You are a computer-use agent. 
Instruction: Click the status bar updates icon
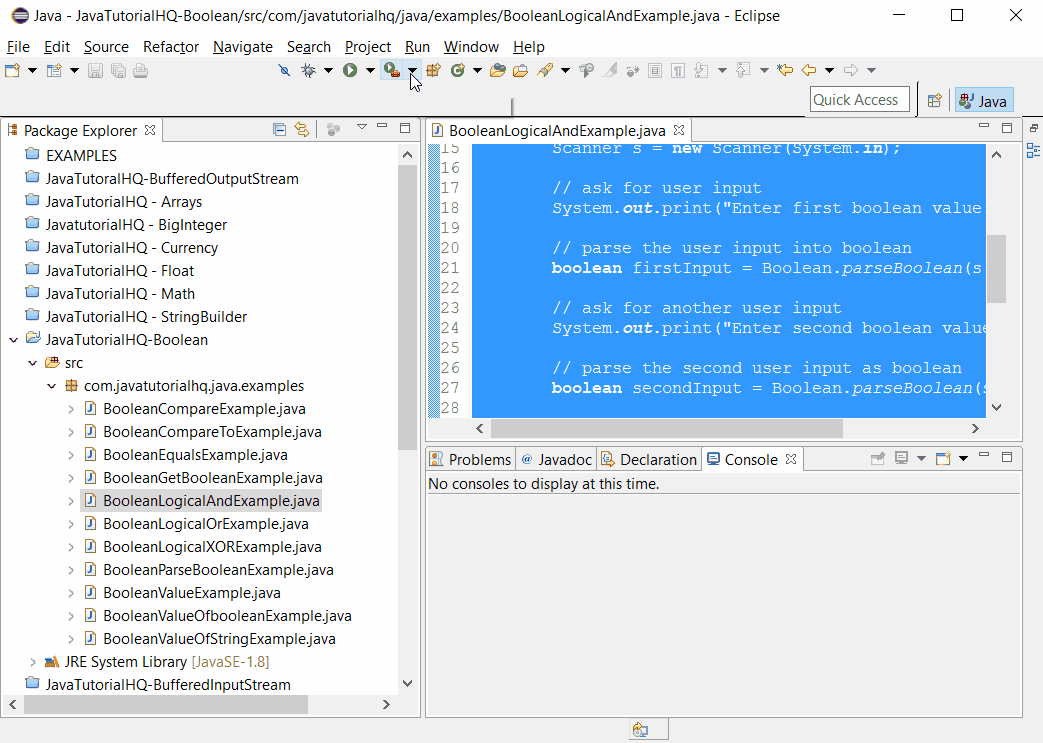pos(641,730)
